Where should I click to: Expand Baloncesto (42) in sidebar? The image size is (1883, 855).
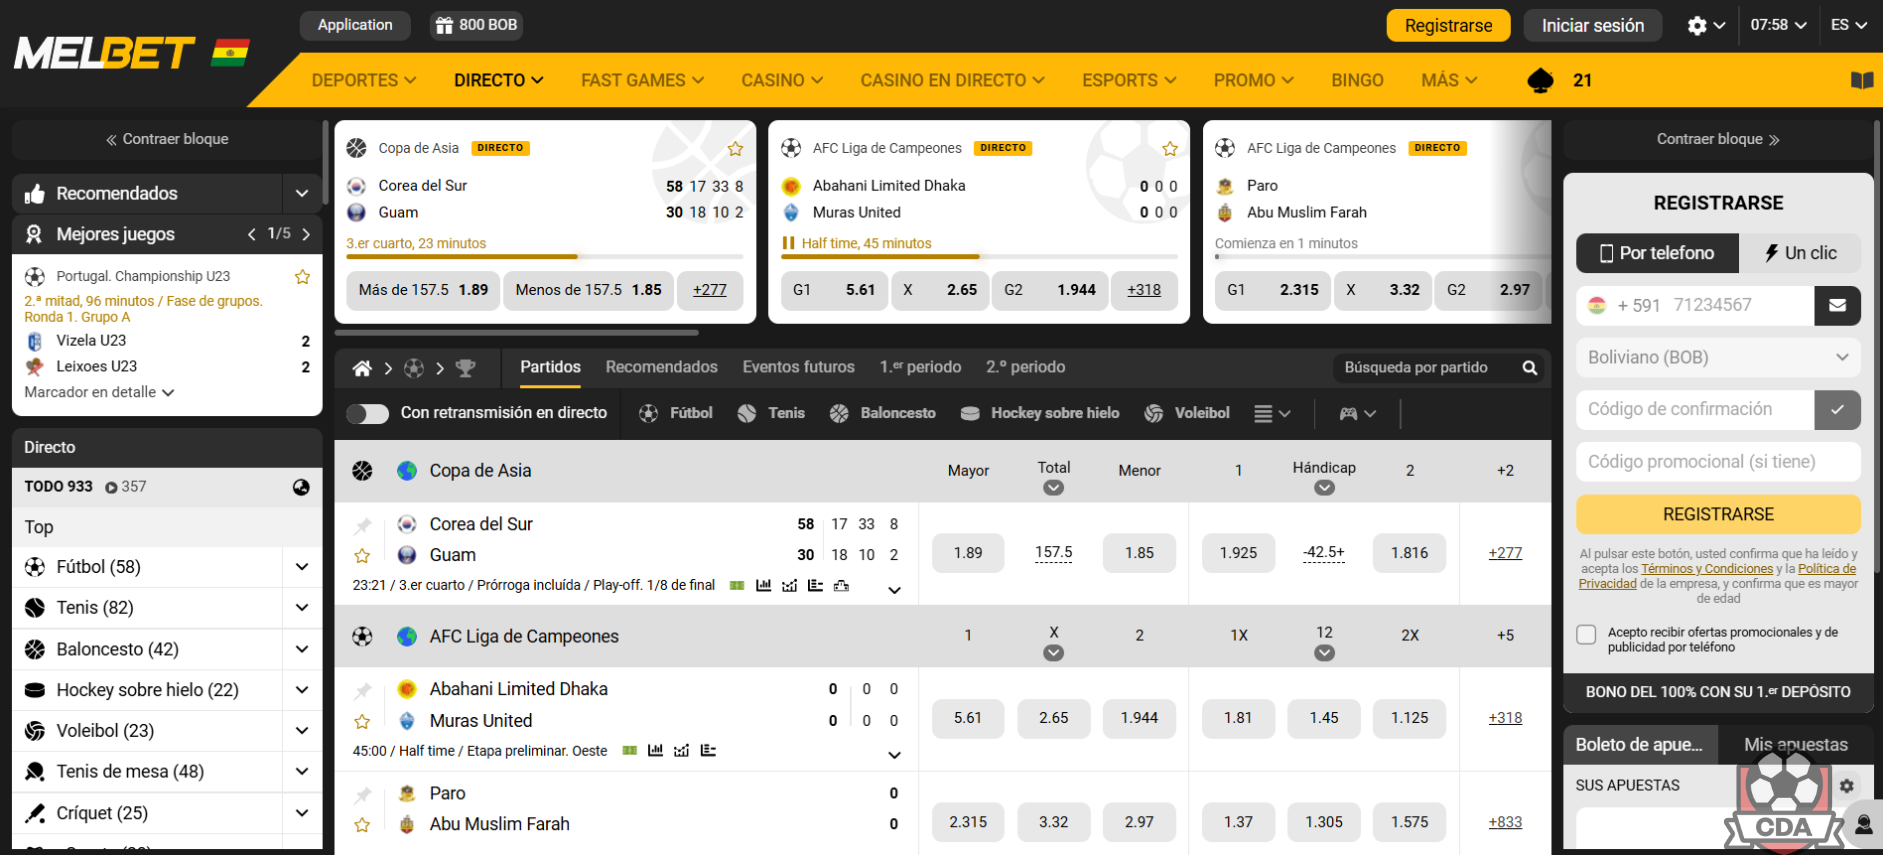click(302, 649)
